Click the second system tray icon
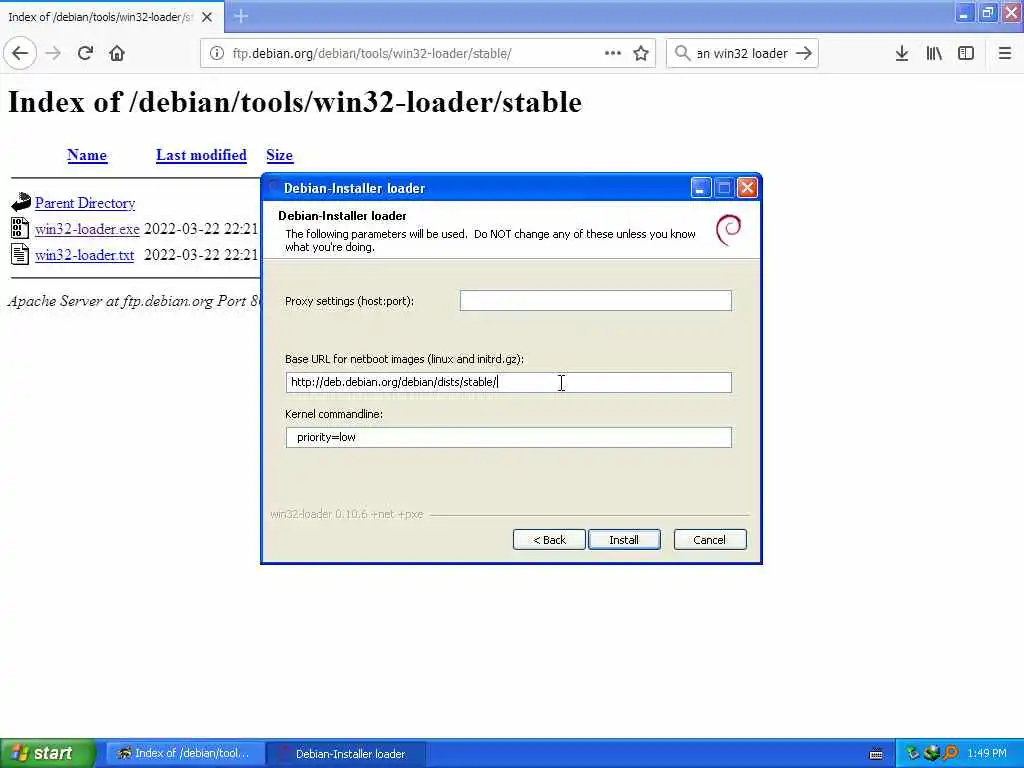 click(x=931, y=753)
